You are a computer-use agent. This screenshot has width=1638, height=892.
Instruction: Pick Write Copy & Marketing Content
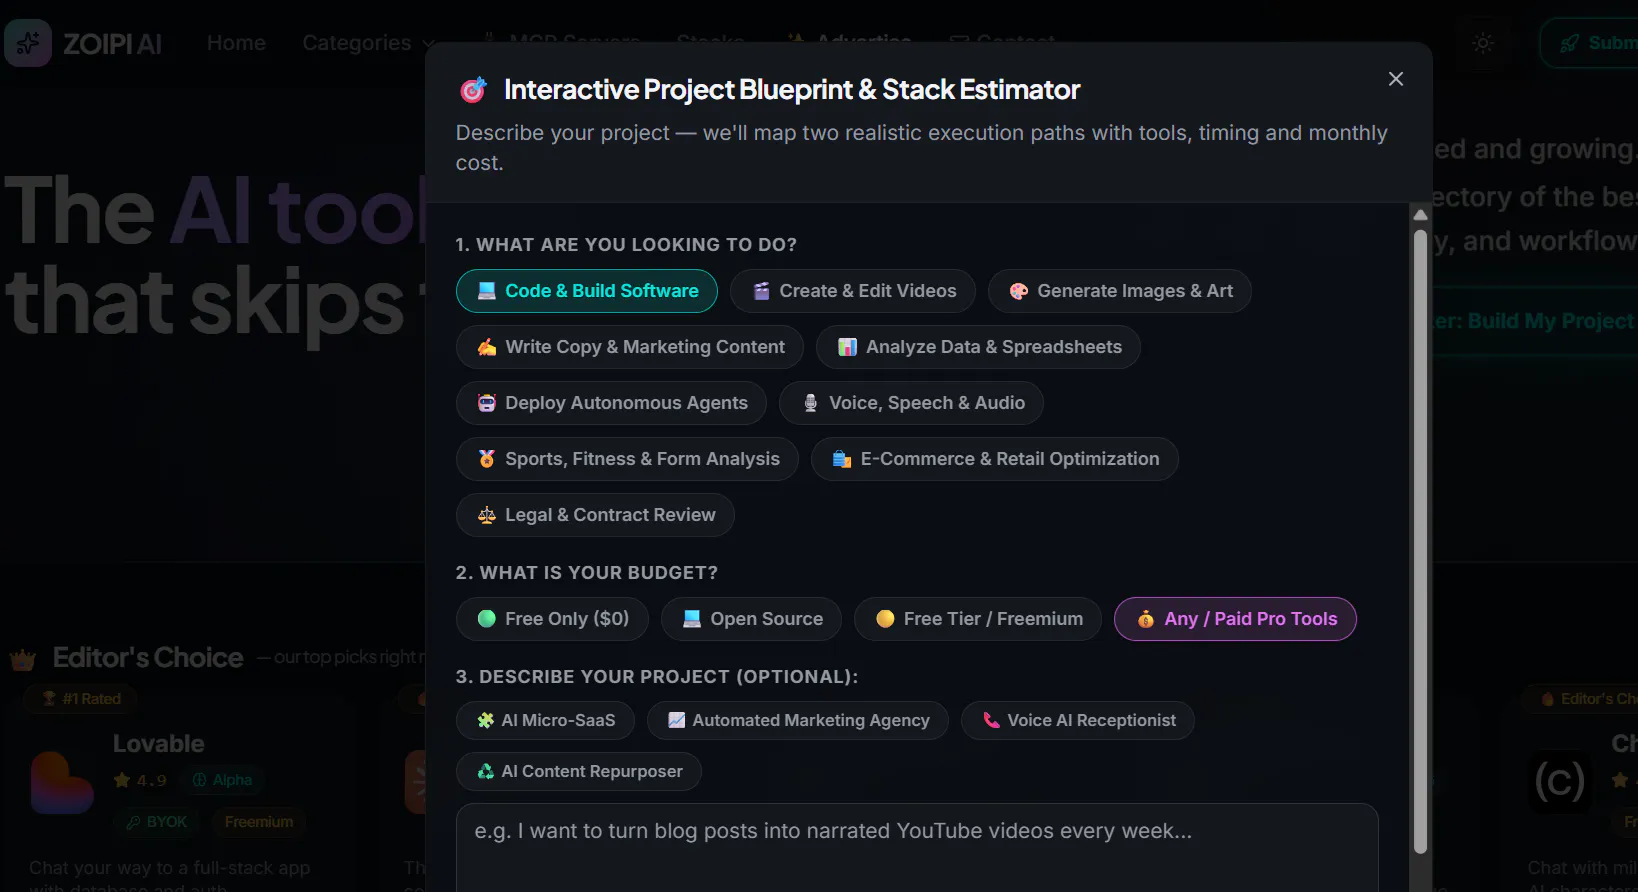tap(630, 347)
